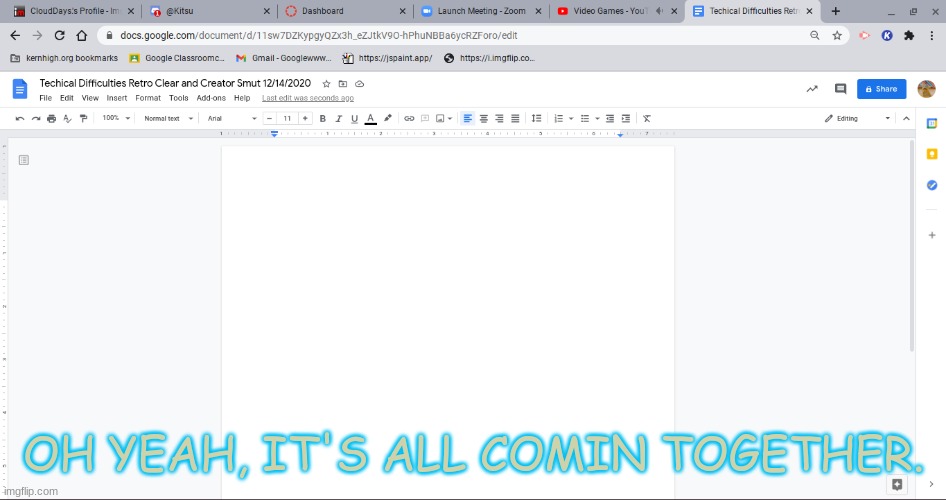Viewport: 946px width, 500px height.
Task: Click the document title text field
Action: [x=175, y=83]
